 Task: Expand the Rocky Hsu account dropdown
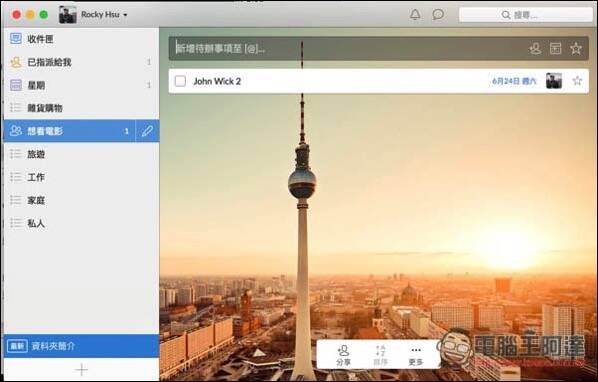(x=93, y=14)
